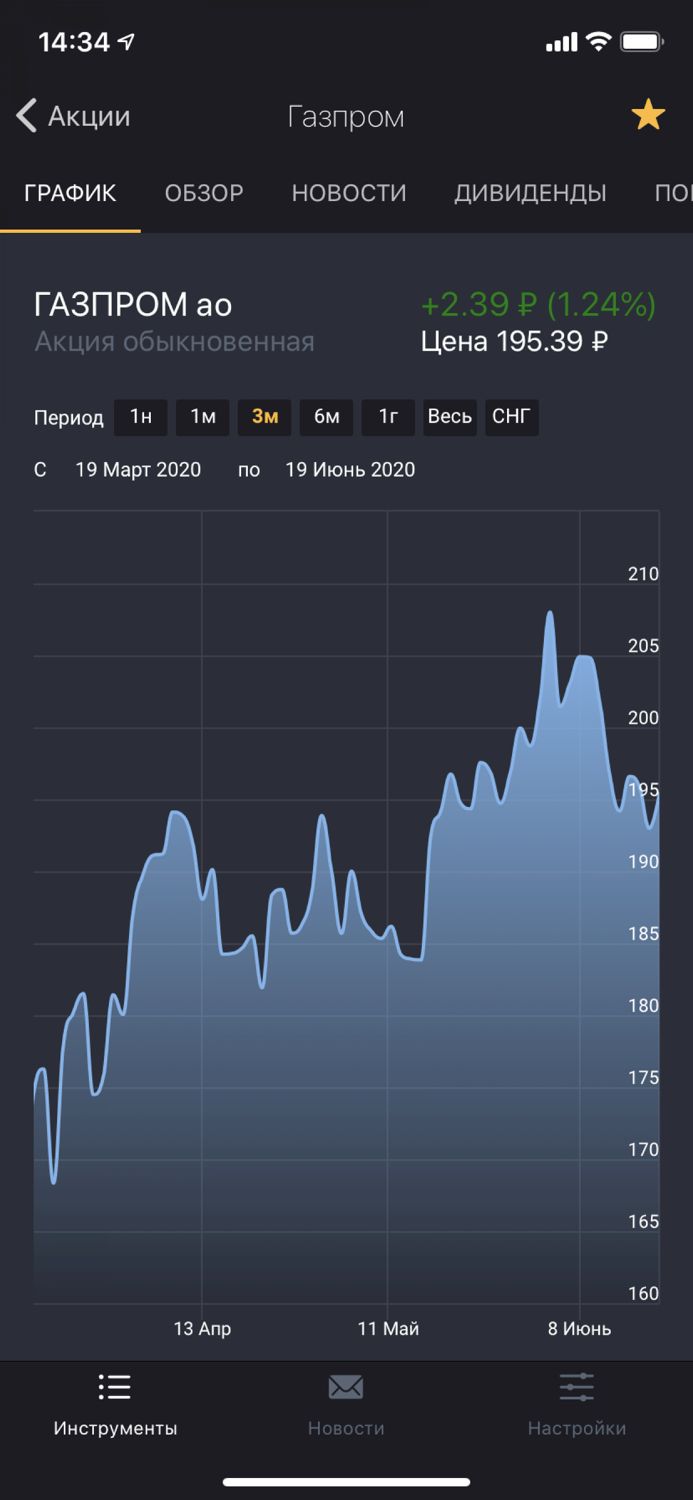The height and width of the screenshot is (1500, 693).
Task: Open the ДИВИДЕНДЫ tab
Action: (x=530, y=193)
